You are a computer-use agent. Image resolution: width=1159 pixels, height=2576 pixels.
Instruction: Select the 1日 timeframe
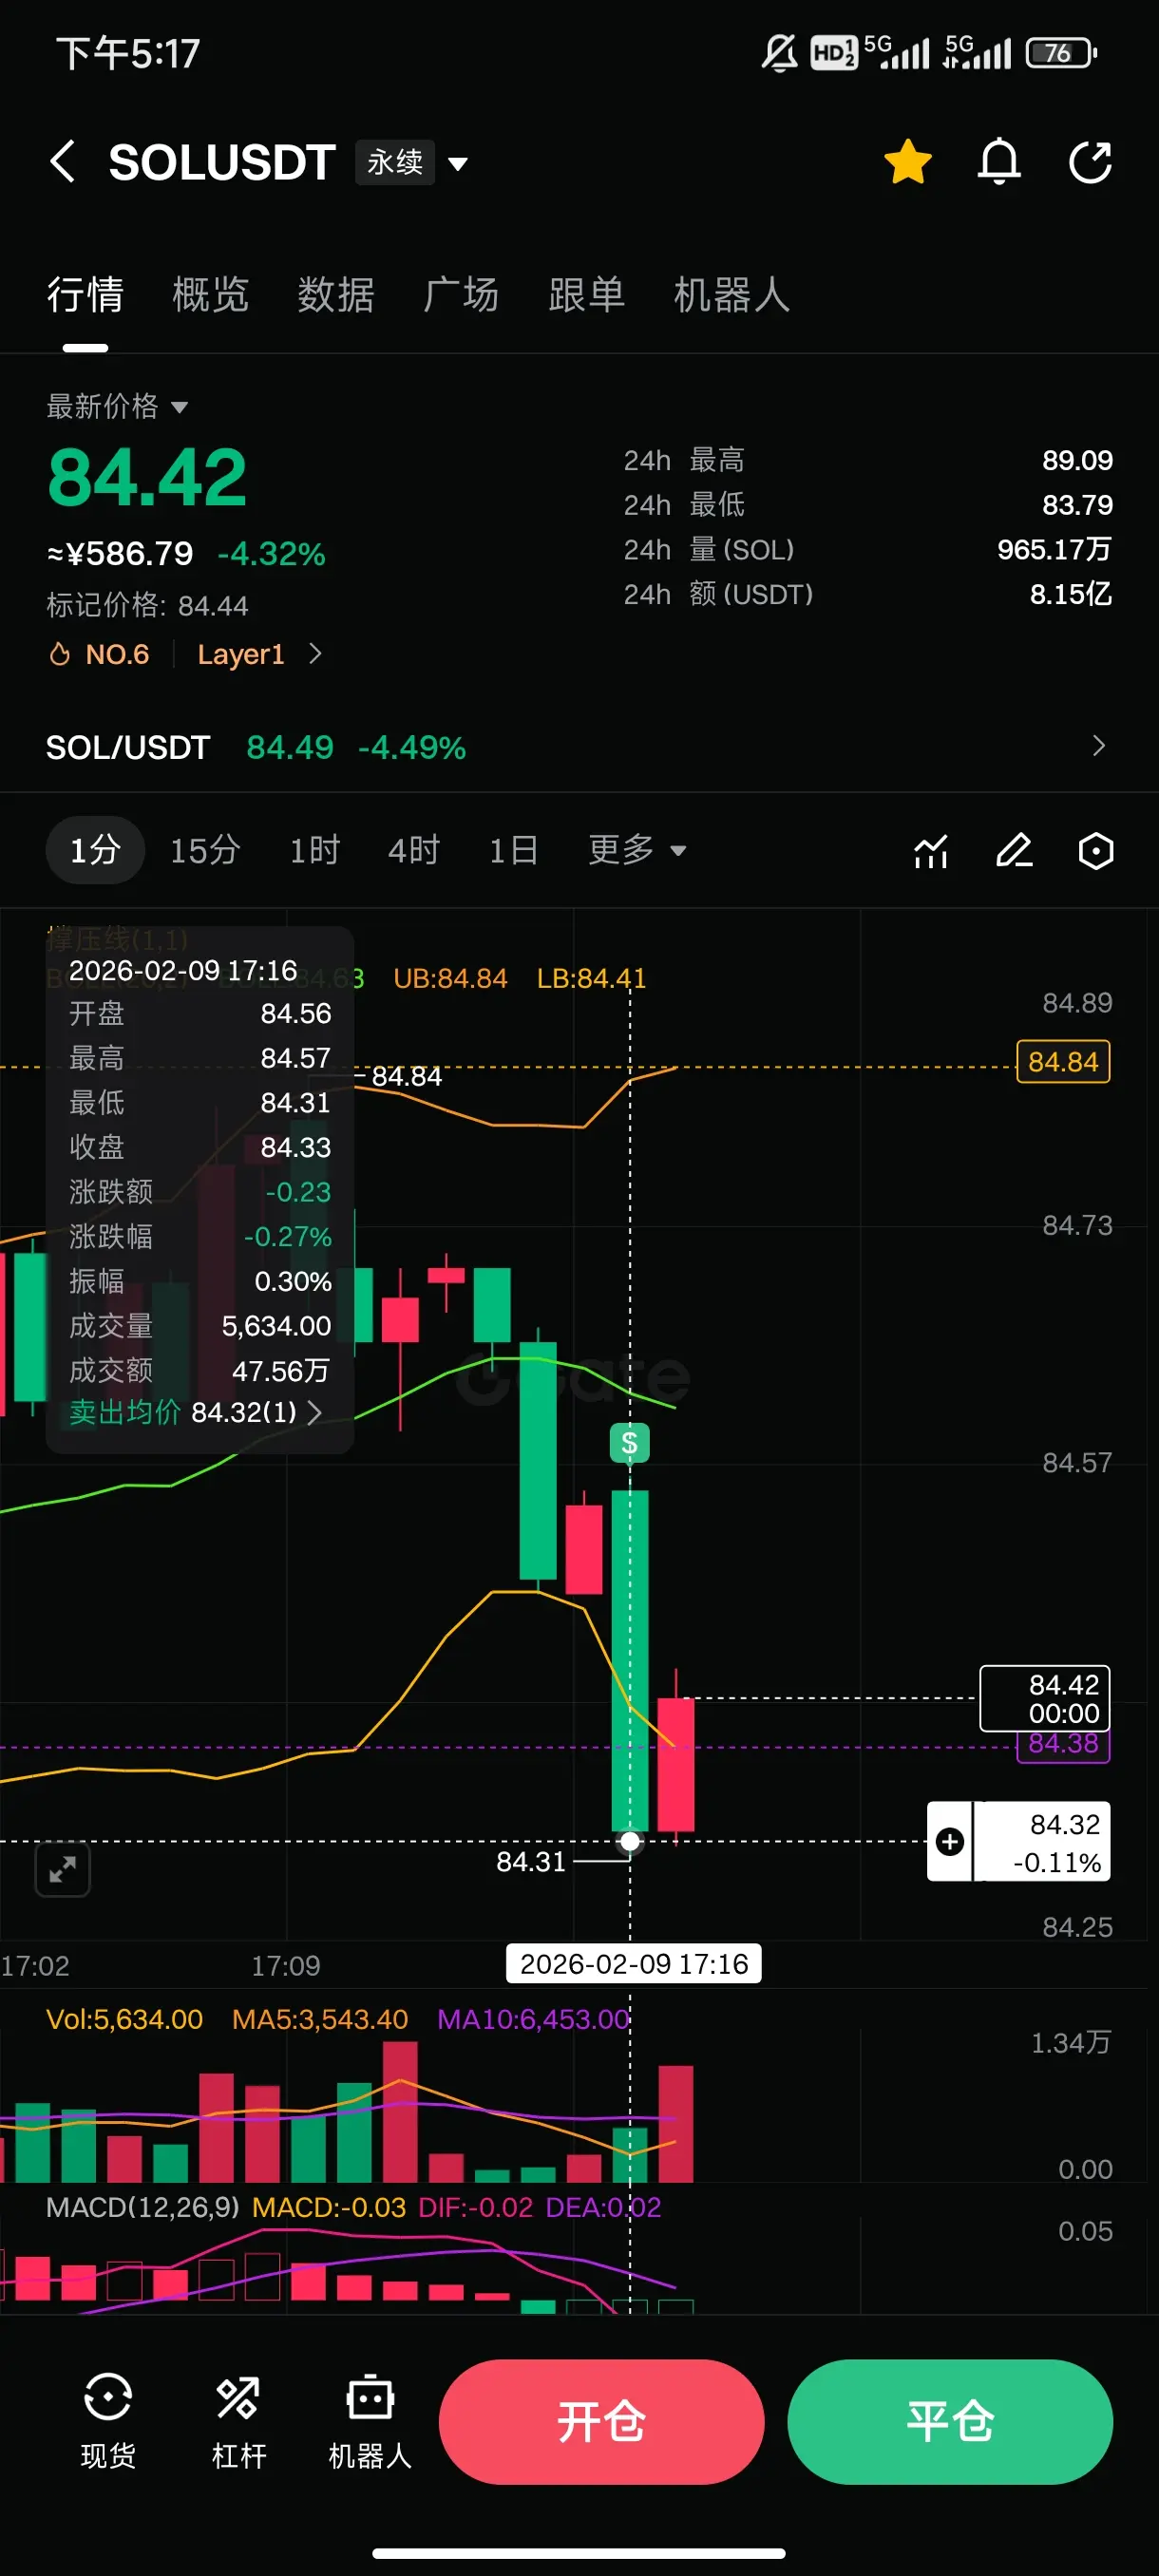514,850
